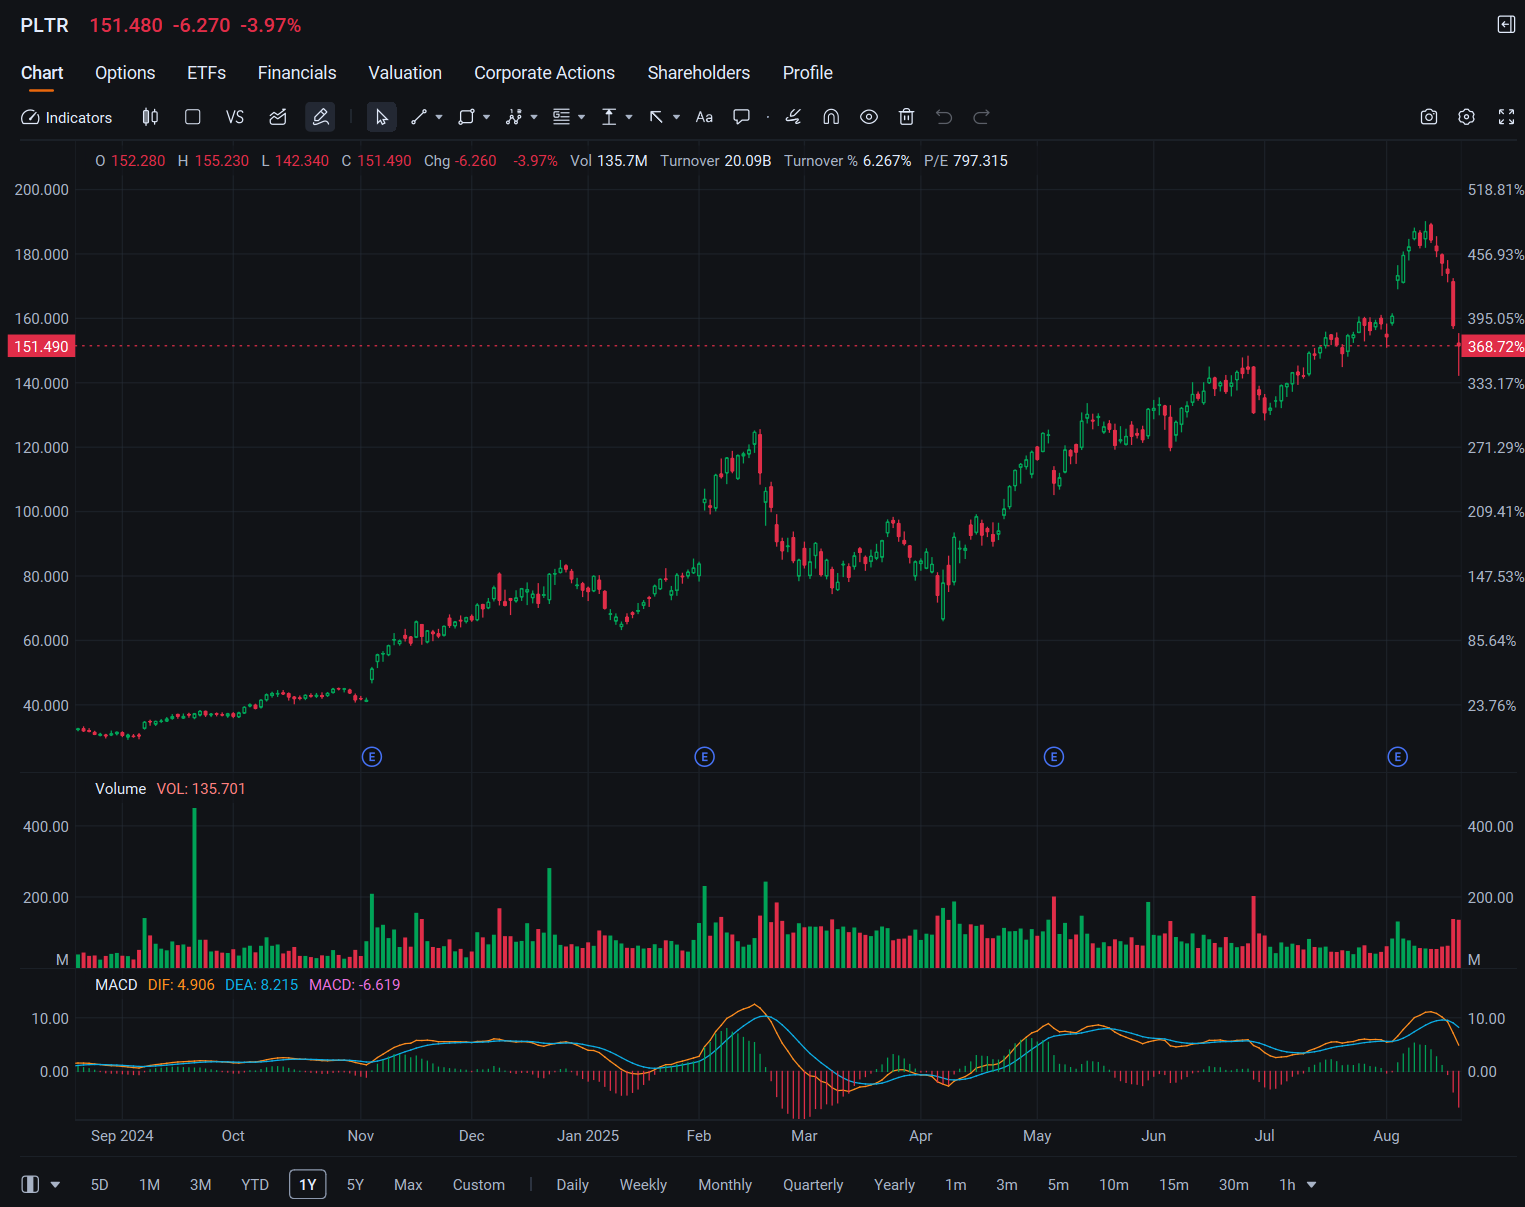Expand the arrow tools dropdown
The width and height of the screenshot is (1525, 1207).
point(677,117)
